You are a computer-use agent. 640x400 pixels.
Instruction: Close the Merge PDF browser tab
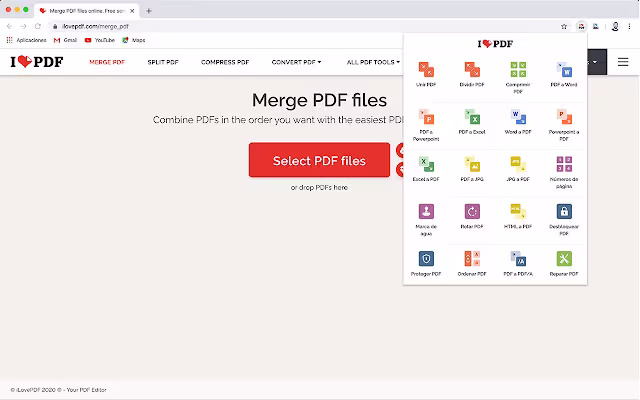[132, 11]
